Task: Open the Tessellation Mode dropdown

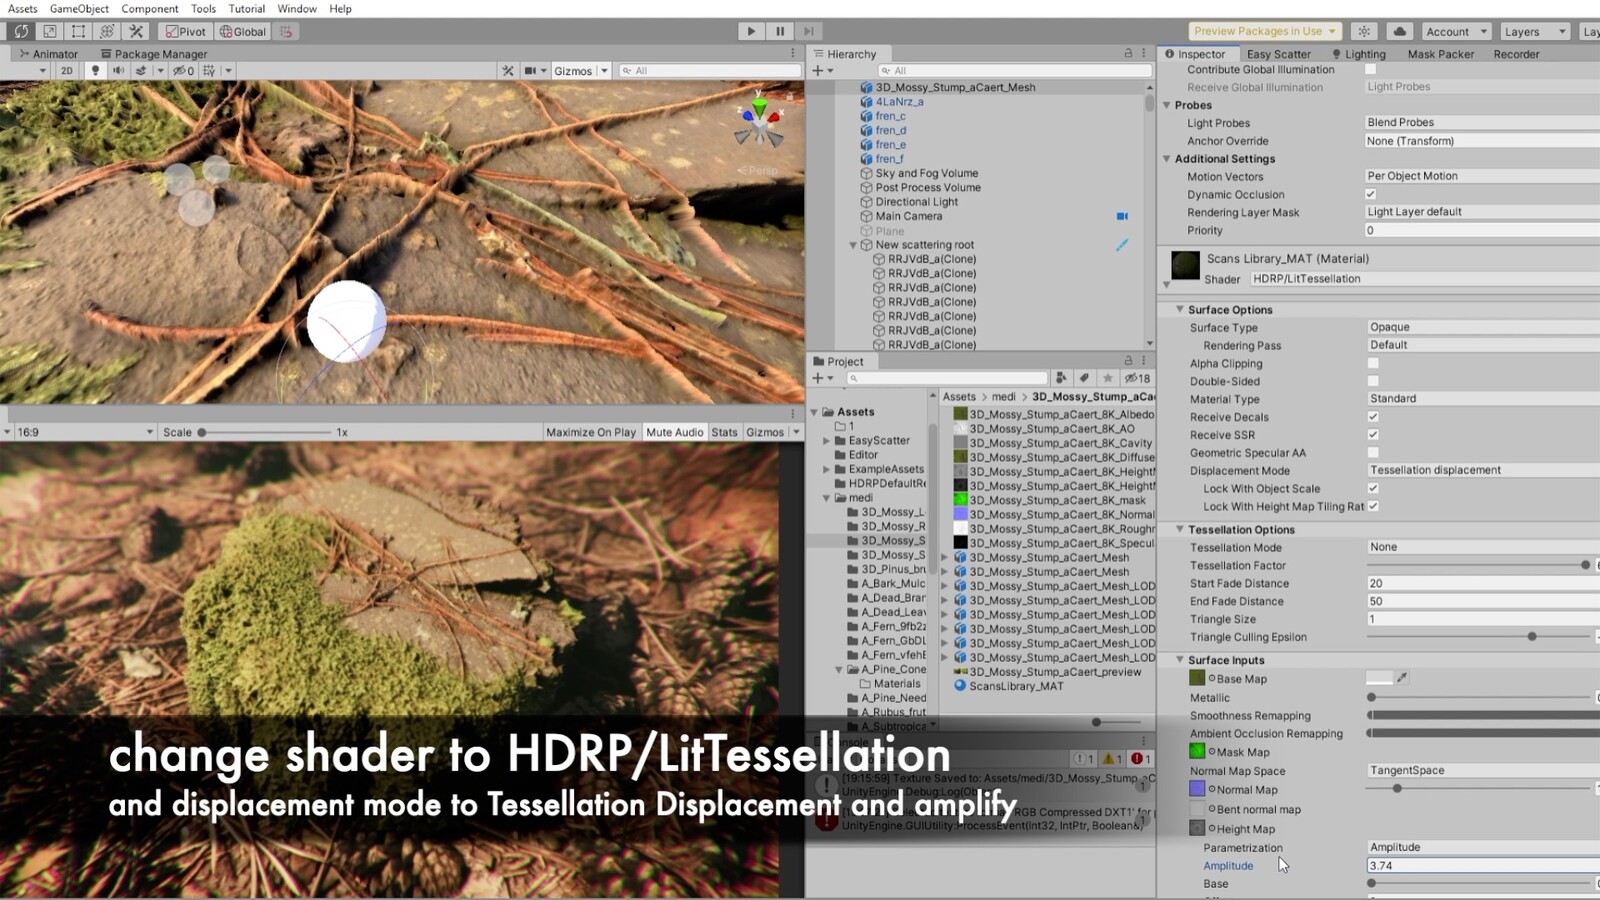Action: [1483, 547]
